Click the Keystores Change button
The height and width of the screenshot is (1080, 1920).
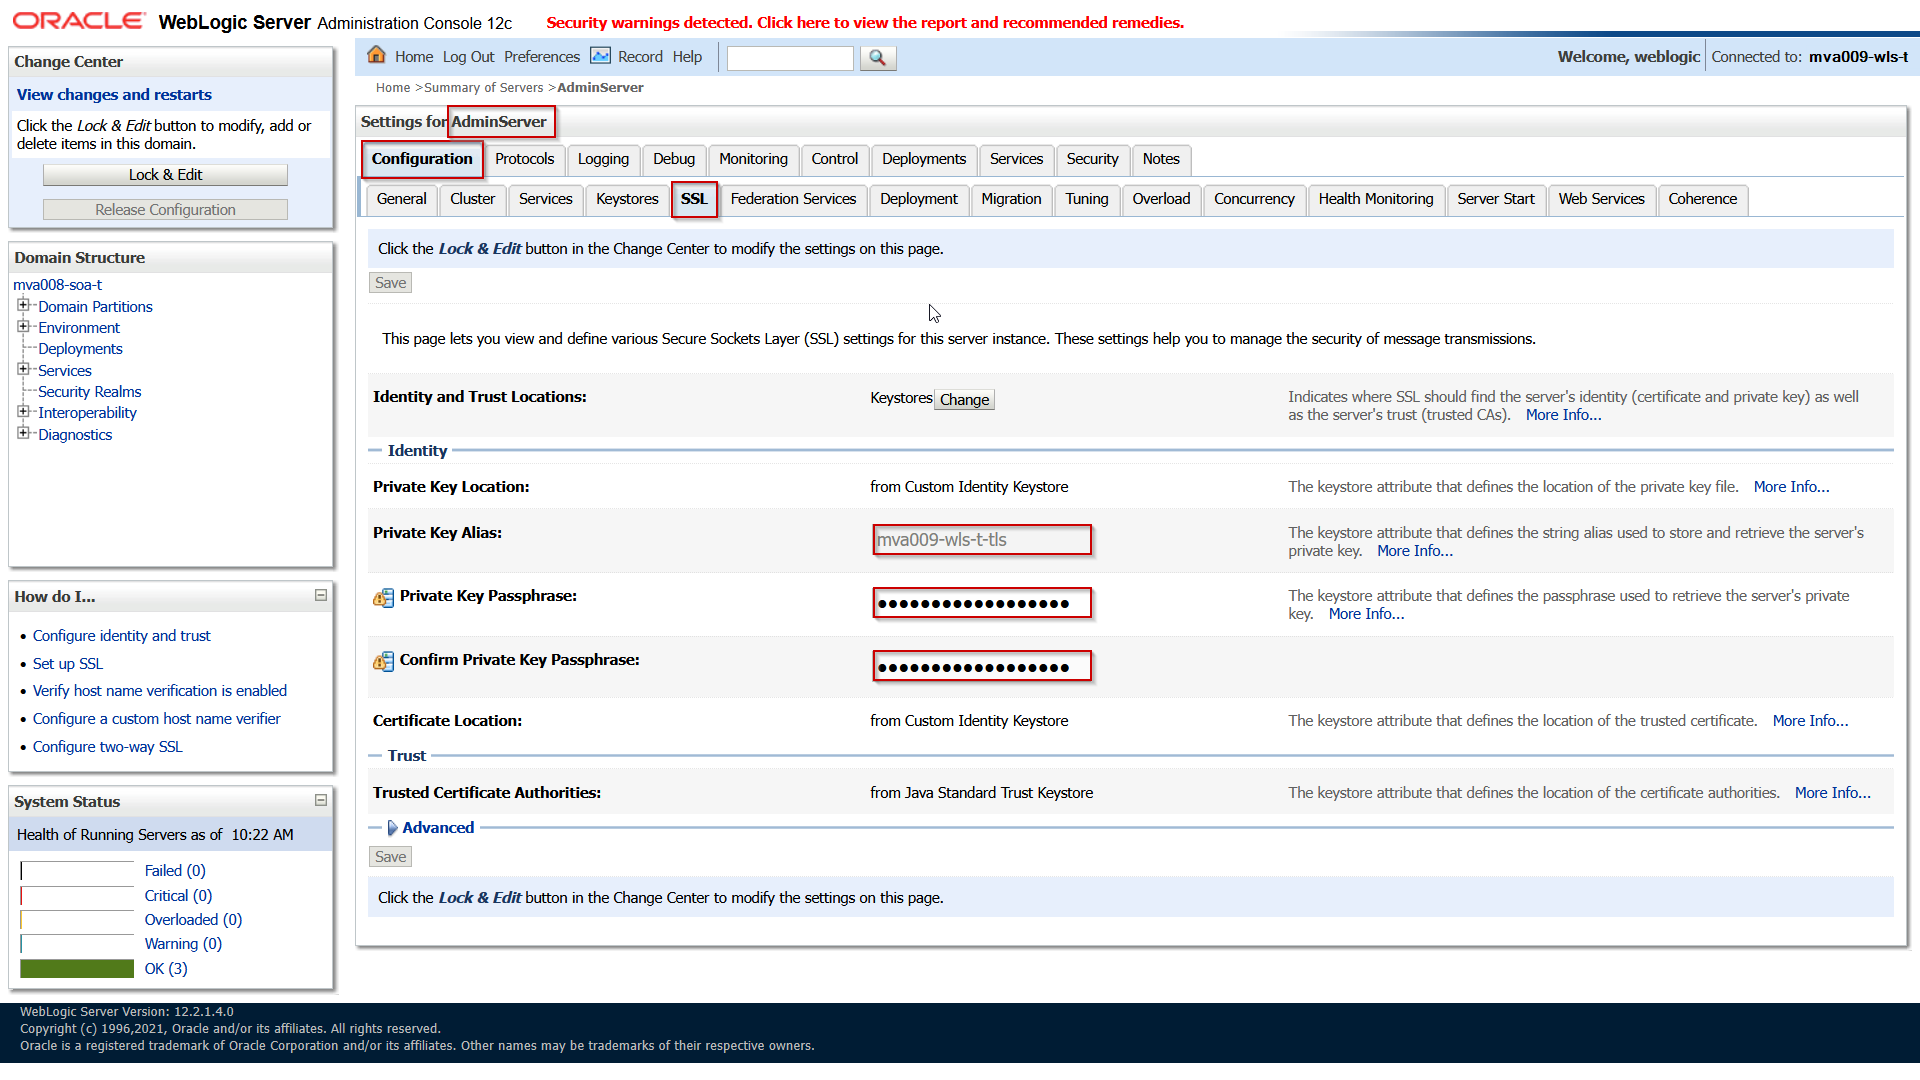964,400
